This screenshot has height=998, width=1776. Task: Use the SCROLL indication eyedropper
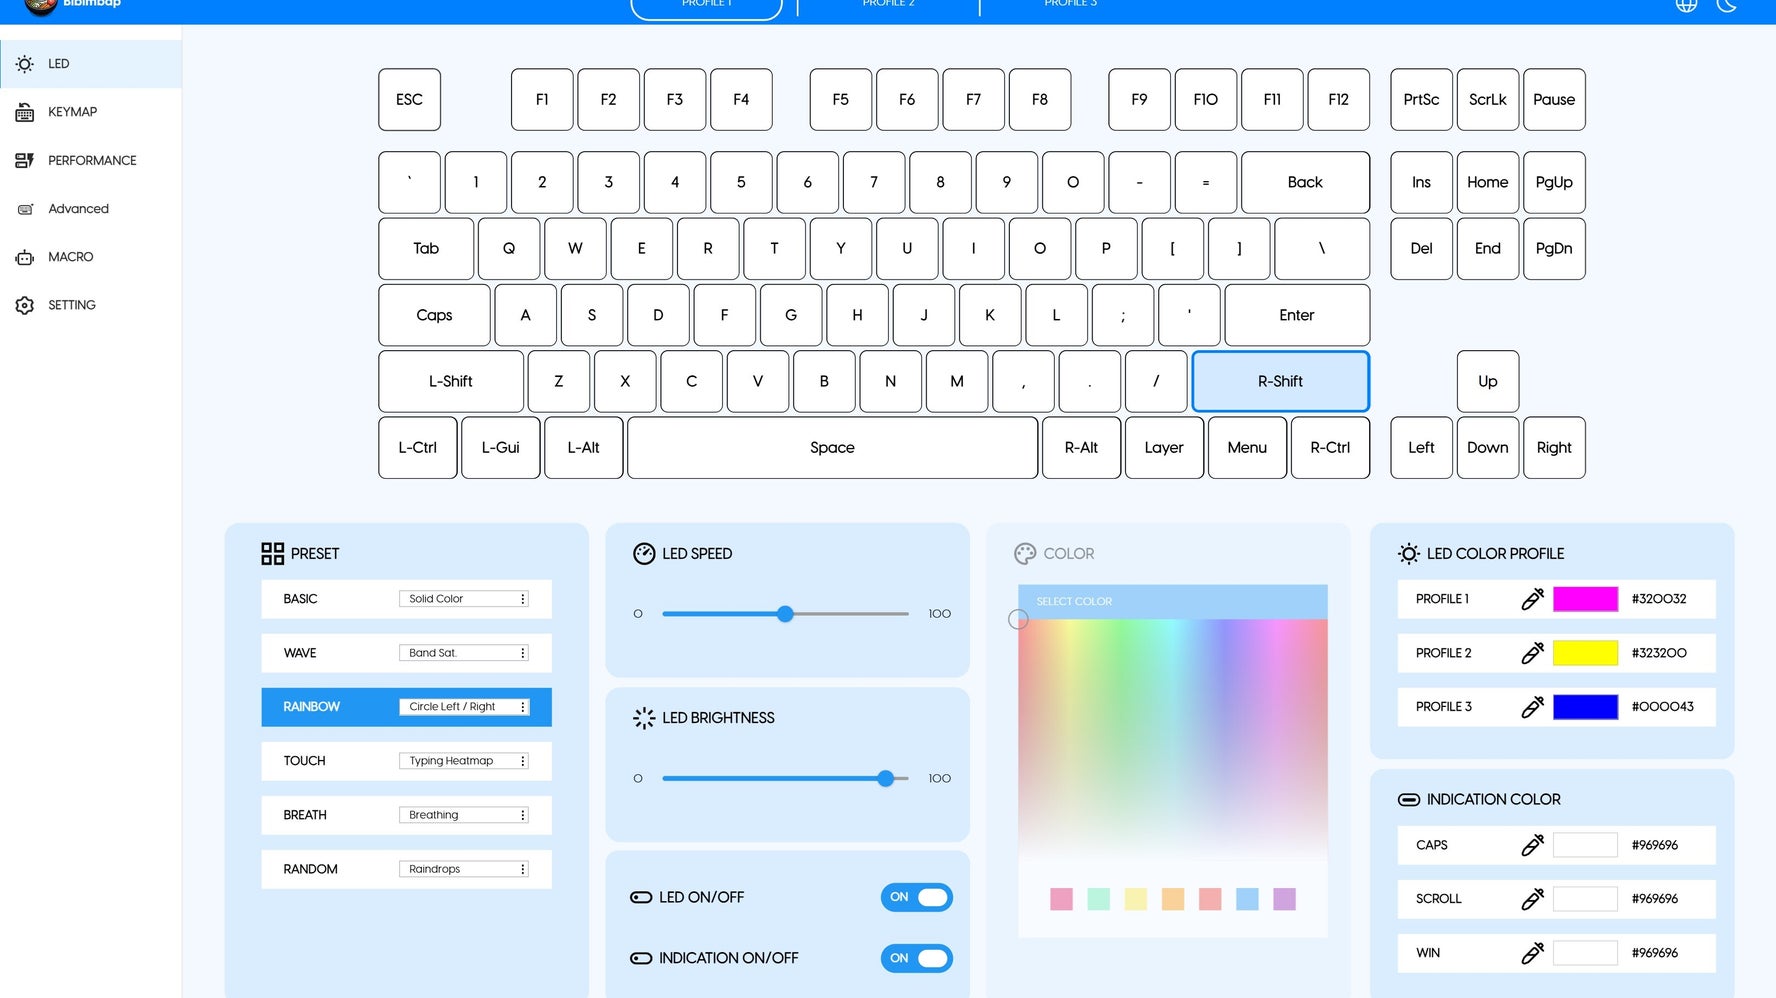[1532, 899]
